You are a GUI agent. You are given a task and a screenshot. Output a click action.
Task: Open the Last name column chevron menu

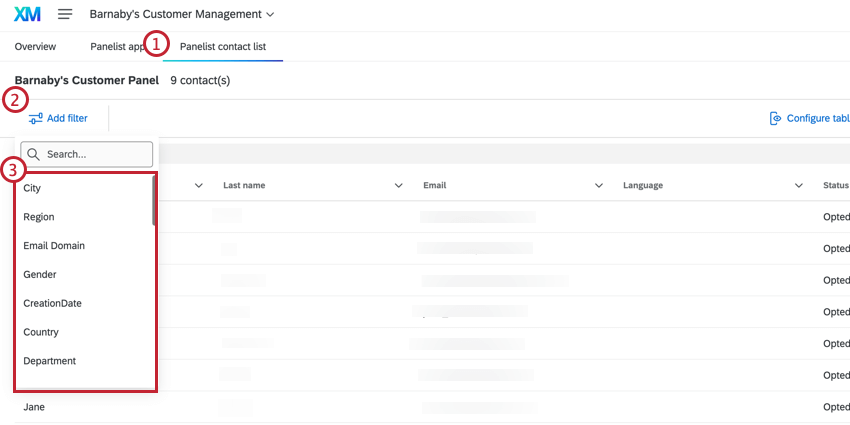pyautogui.click(x=398, y=185)
